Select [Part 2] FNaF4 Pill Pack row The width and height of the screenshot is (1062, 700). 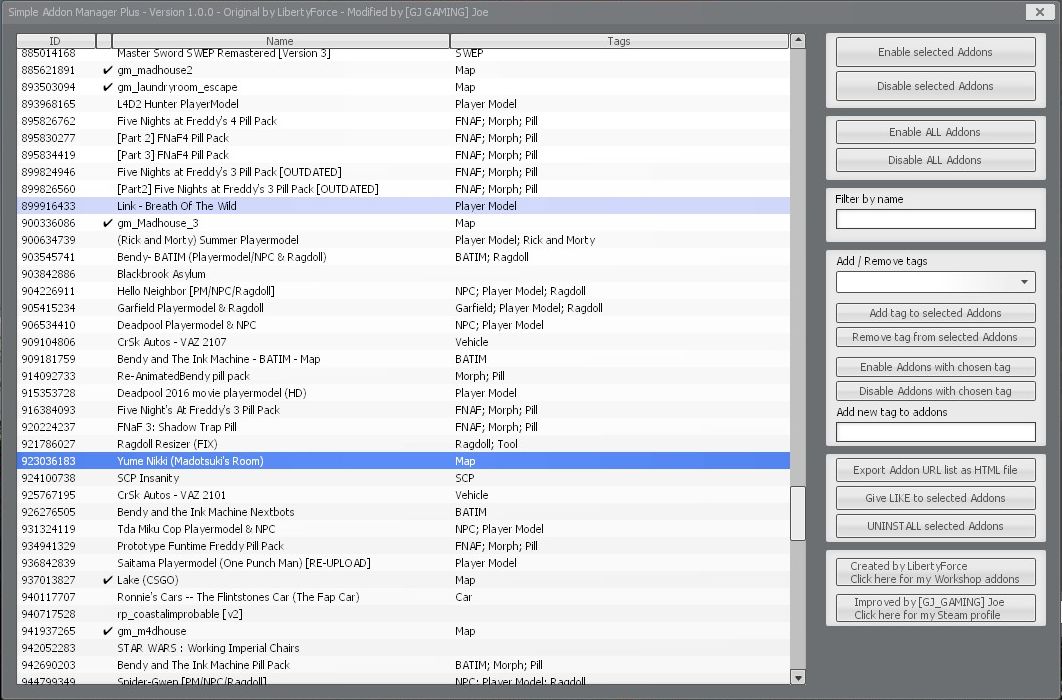tap(403, 138)
